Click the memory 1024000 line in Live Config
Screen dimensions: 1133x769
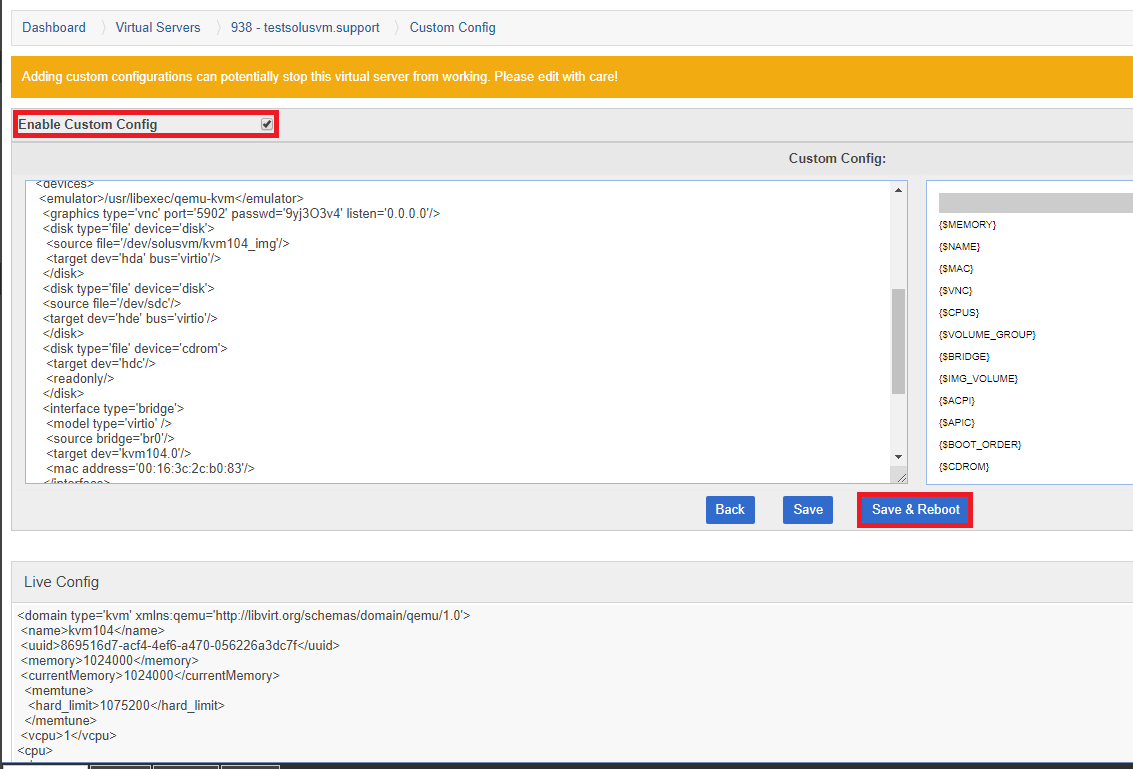110,661
